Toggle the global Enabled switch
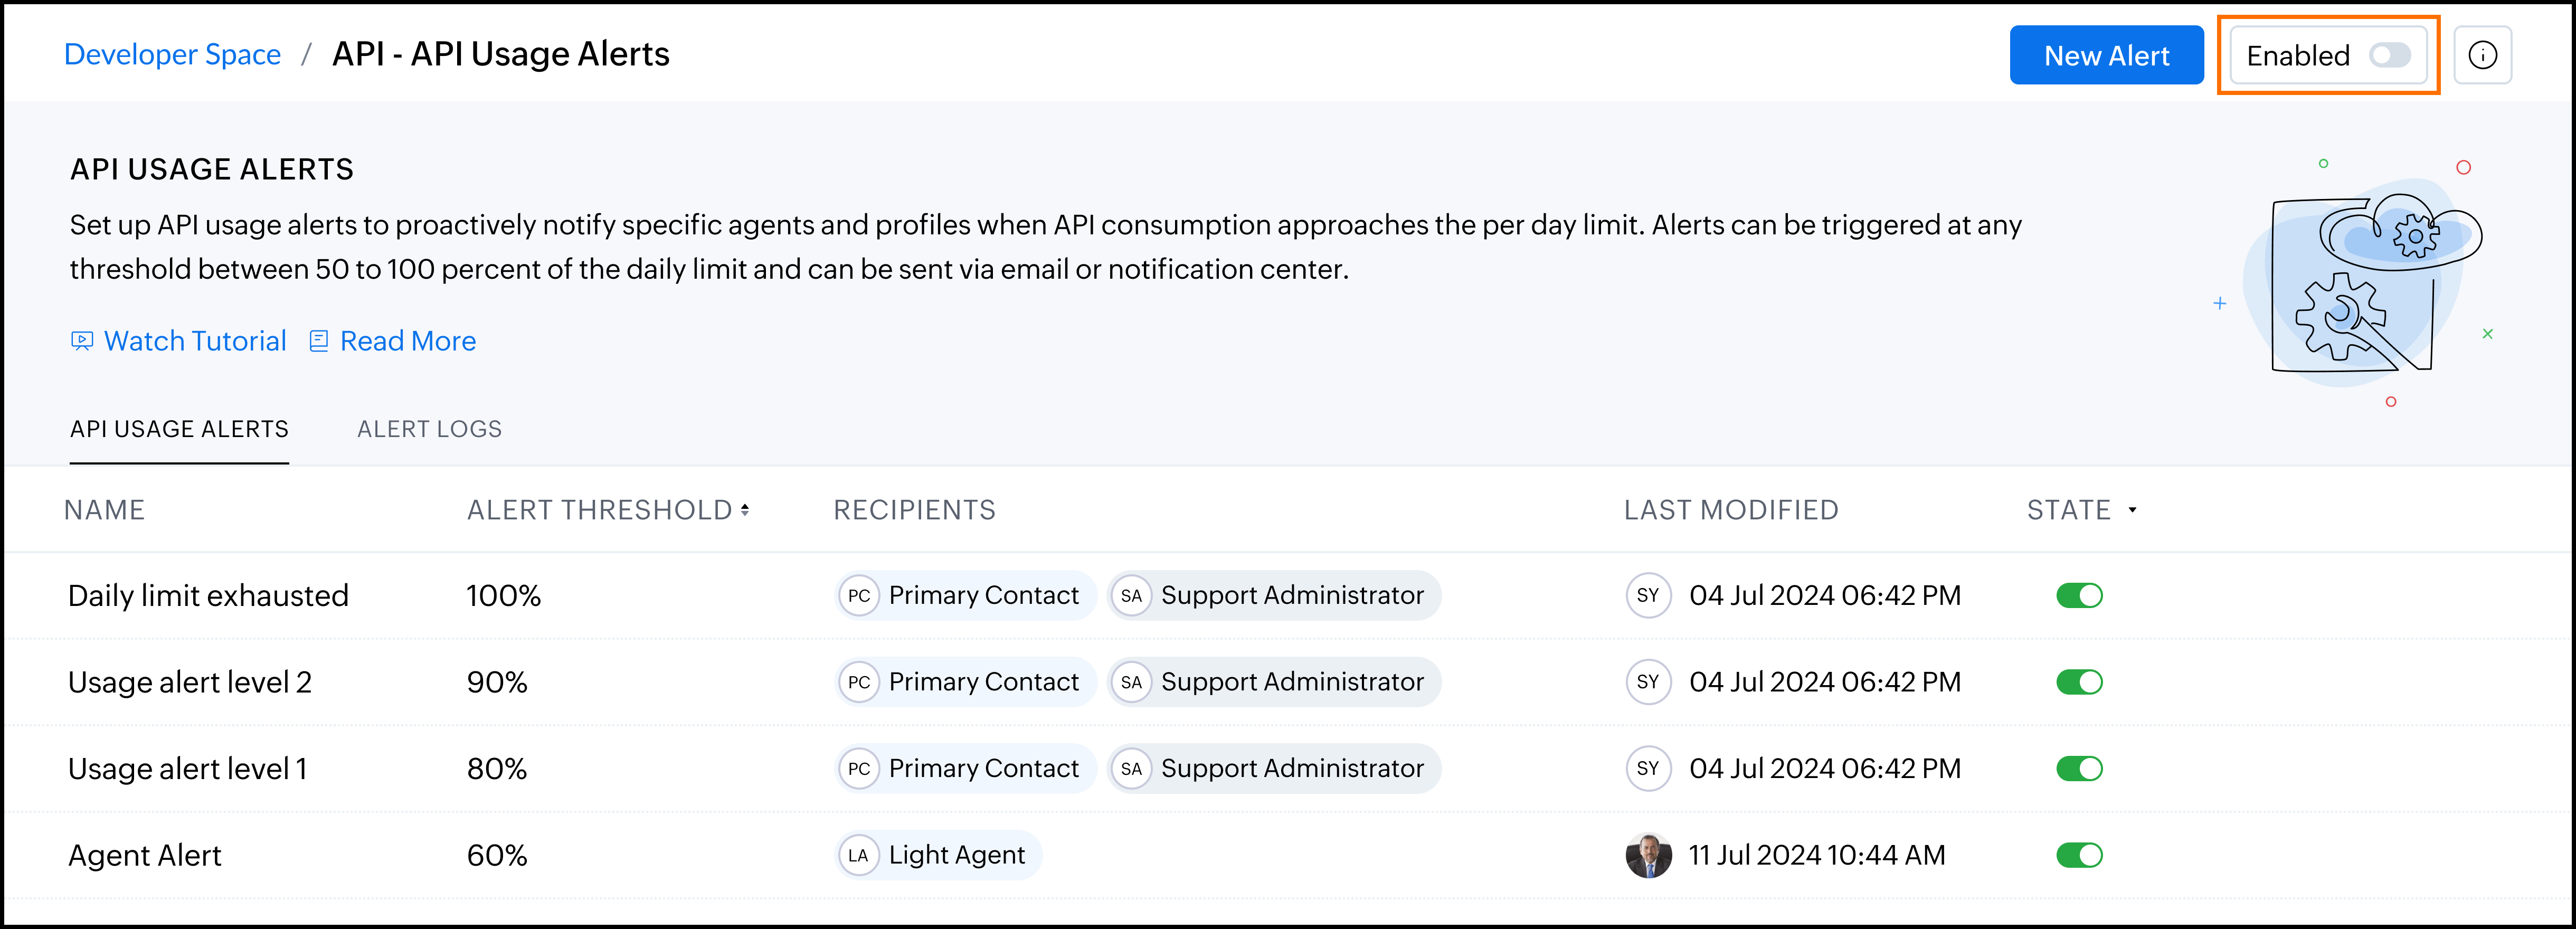Image resolution: width=2576 pixels, height=929 pixels. [x=2390, y=55]
